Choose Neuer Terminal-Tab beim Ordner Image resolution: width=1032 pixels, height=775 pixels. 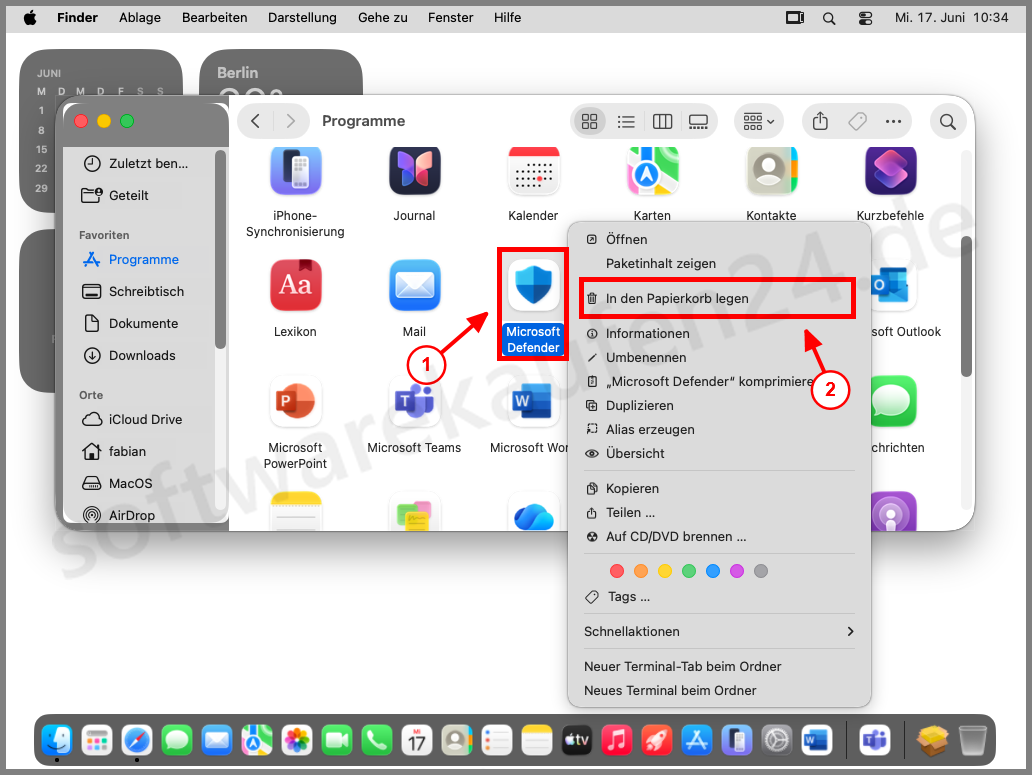coord(719,666)
